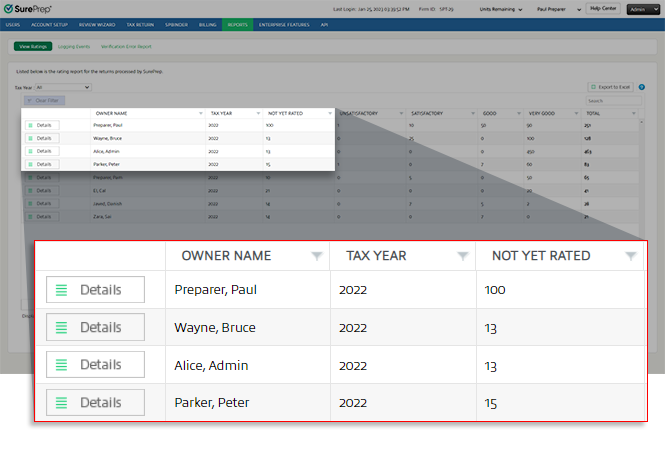Click the VERY GOOD column filter icon
Image resolution: width=665 pixels, height=452 pixels.
pyautogui.click(x=576, y=113)
